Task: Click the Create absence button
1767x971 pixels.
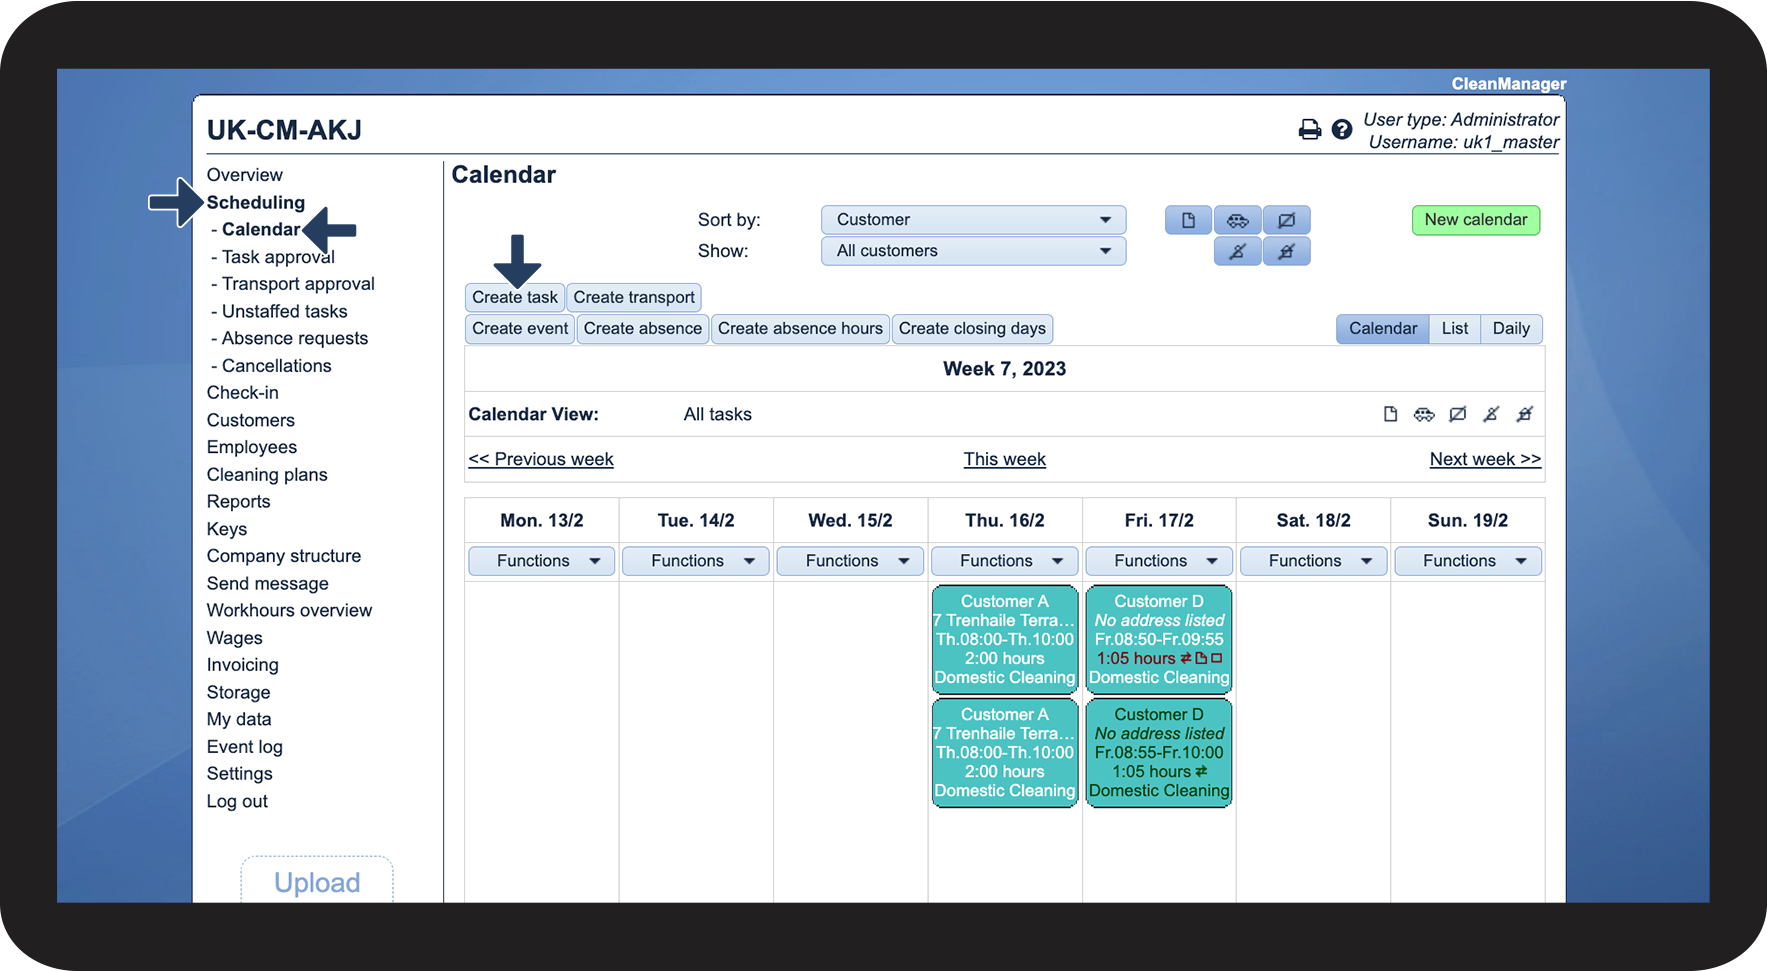Action: (643, 329)
